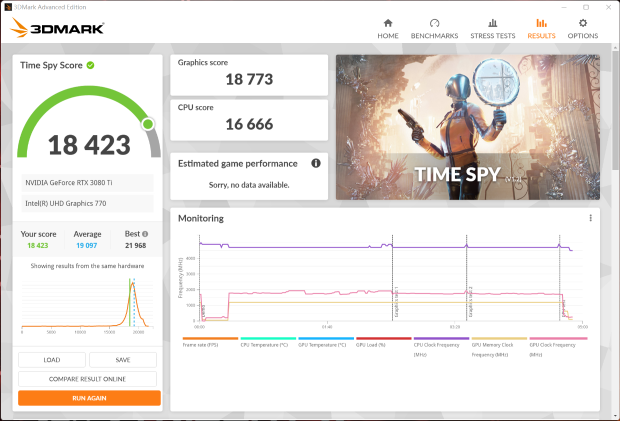
Task: Click the Load button
Action: pos(52,360)
